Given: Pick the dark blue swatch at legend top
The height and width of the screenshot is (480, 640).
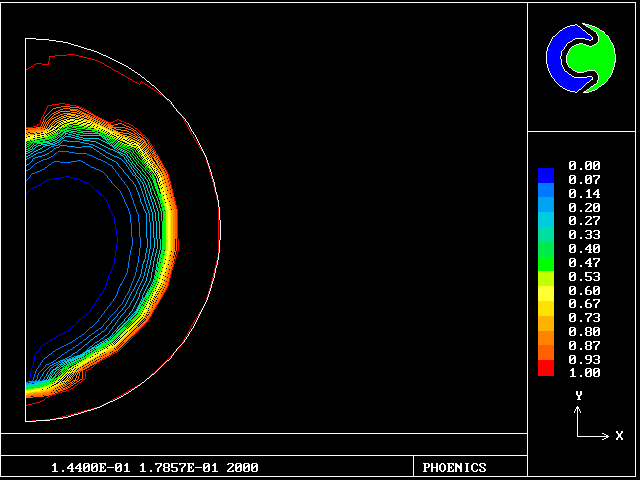Looking at the screenshot, I should [x=545, y=175].
